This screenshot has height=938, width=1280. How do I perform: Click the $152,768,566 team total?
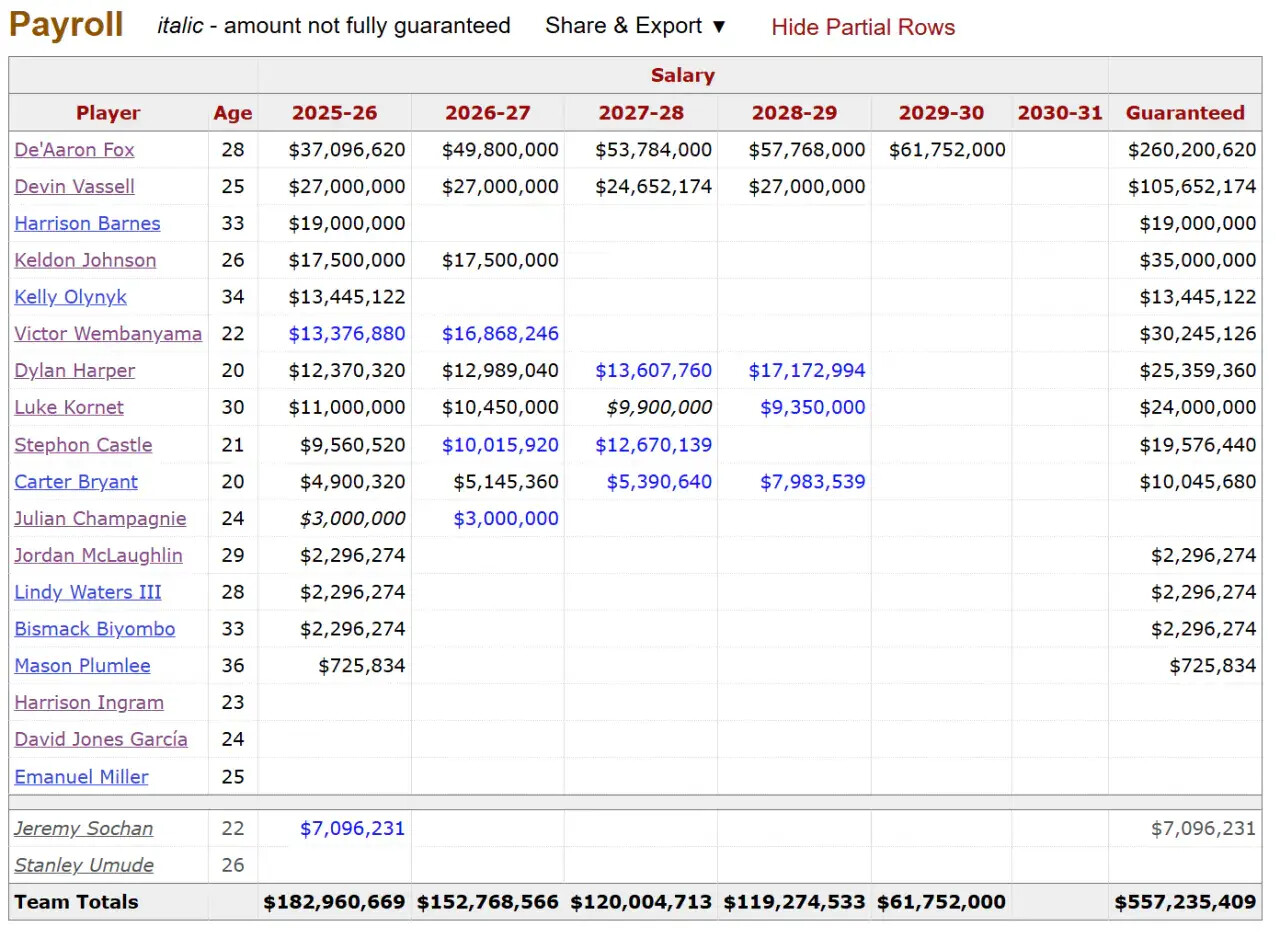(x=488, y=902)
